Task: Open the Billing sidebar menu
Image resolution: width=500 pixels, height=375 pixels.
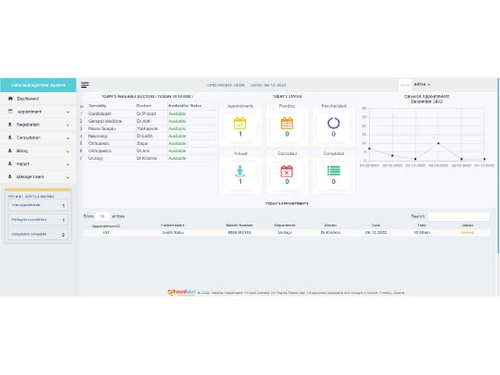Action: tap(38, 151)
